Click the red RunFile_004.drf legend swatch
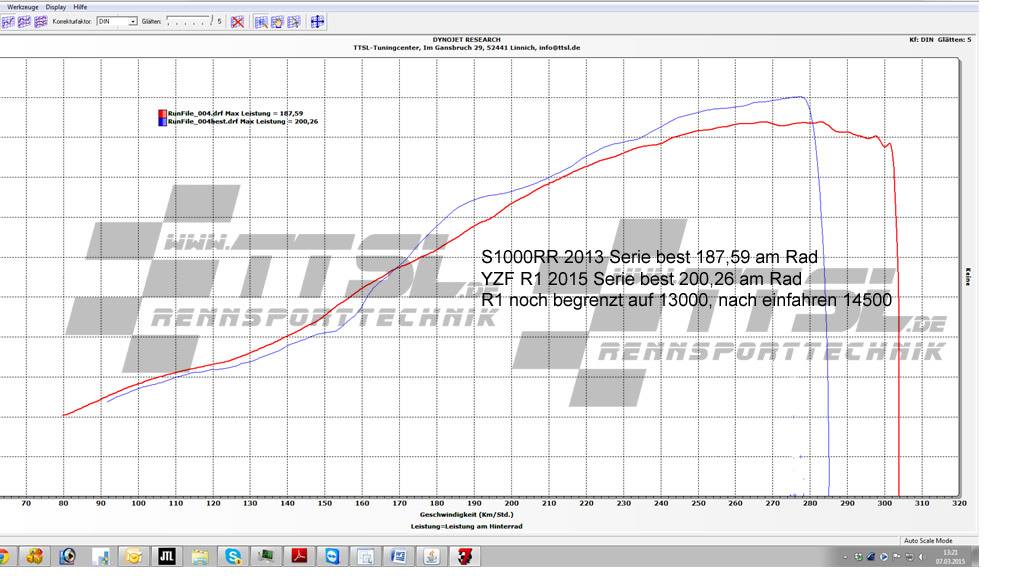The image size is (1024, 576). click(x=161, y=113)
